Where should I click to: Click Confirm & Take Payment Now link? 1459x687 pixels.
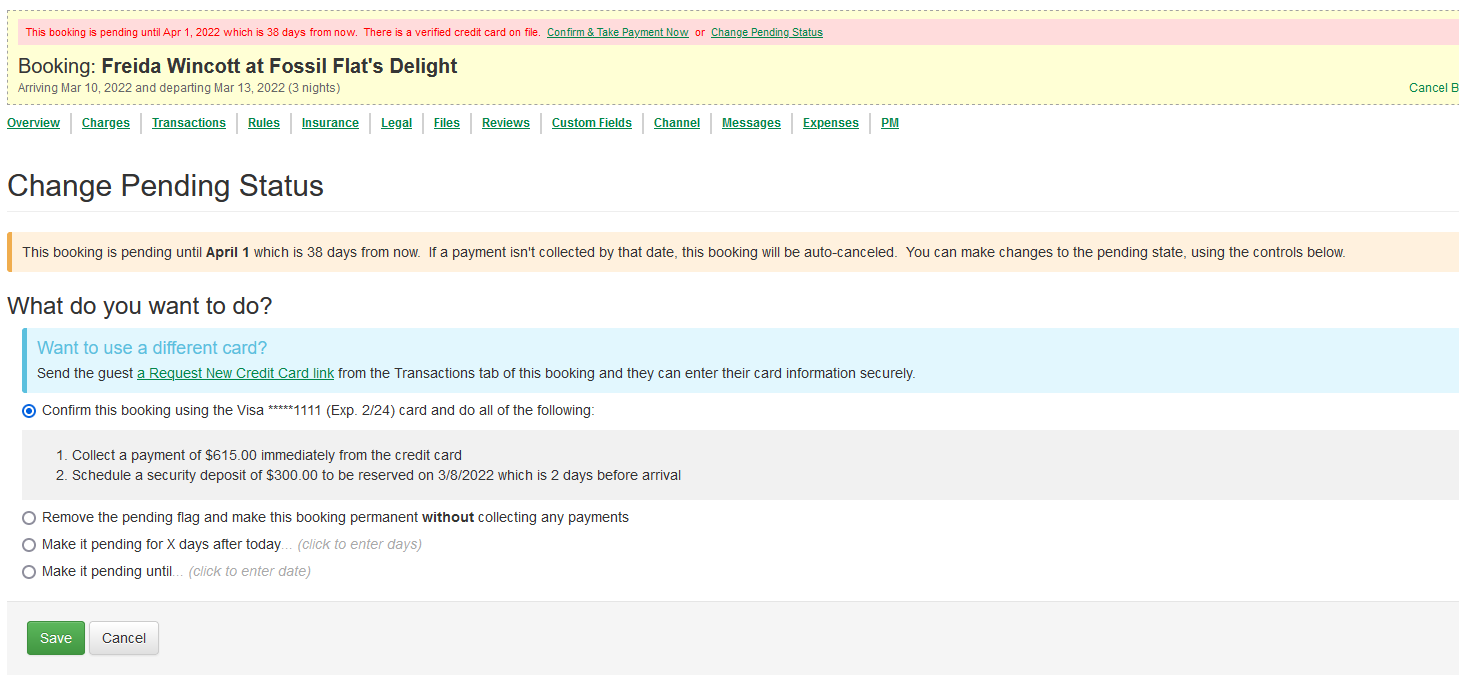(x=617, y=32)
